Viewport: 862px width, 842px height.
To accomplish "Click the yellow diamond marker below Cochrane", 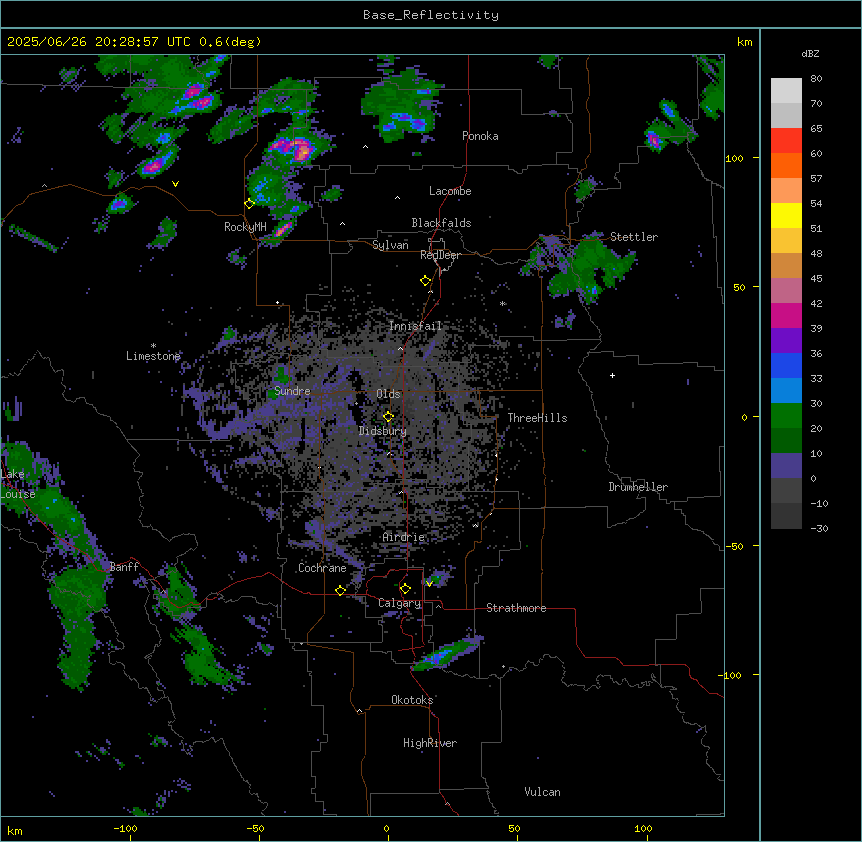I will coord(340,590).
